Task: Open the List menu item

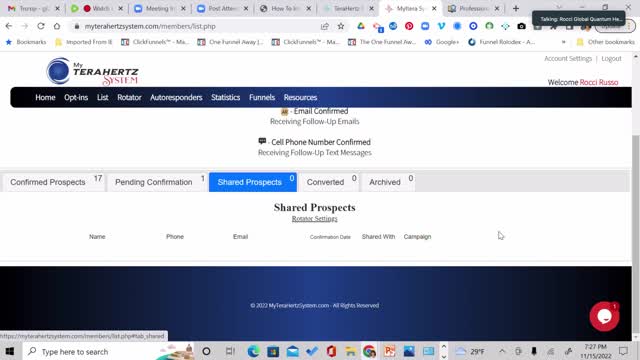Action: pos(102,98)
